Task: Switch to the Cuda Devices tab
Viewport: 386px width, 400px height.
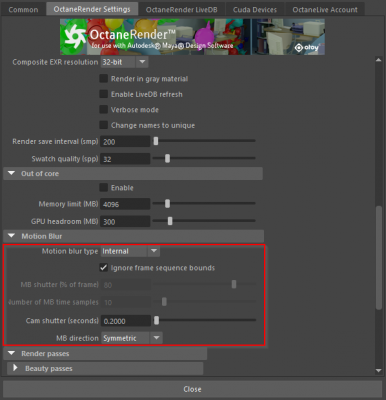Action: (255, 9)
